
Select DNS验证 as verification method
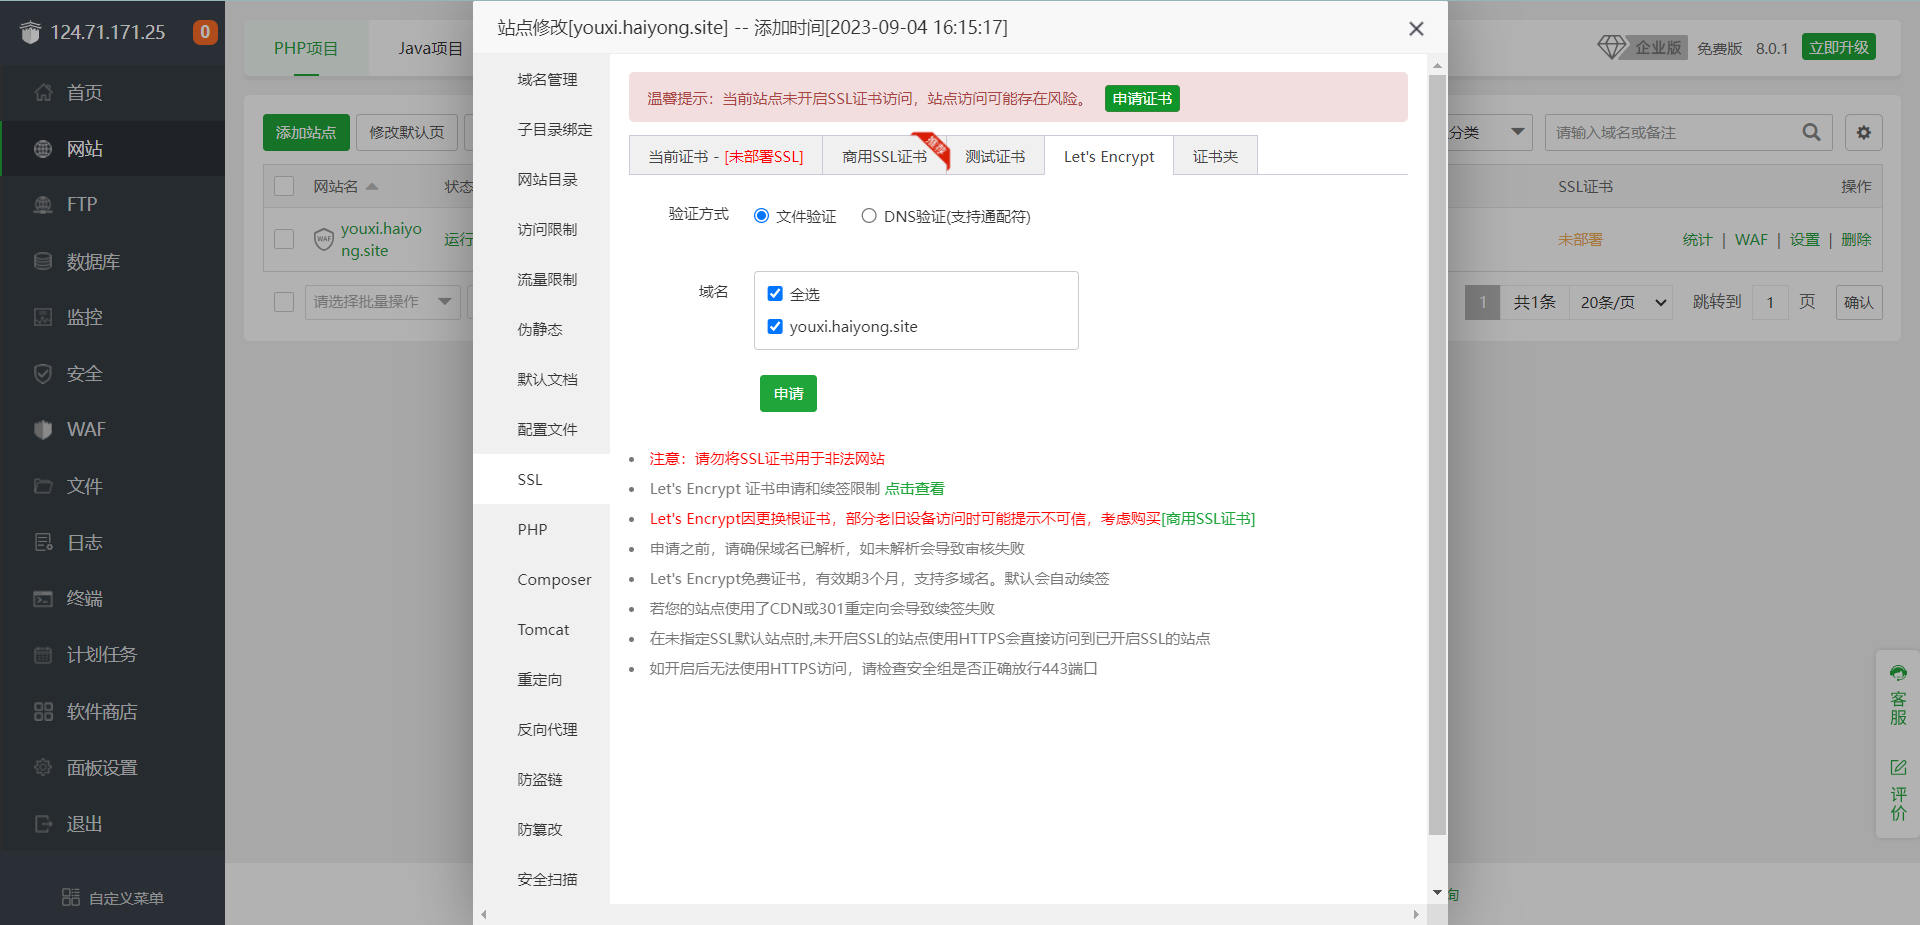pos(869,215)
